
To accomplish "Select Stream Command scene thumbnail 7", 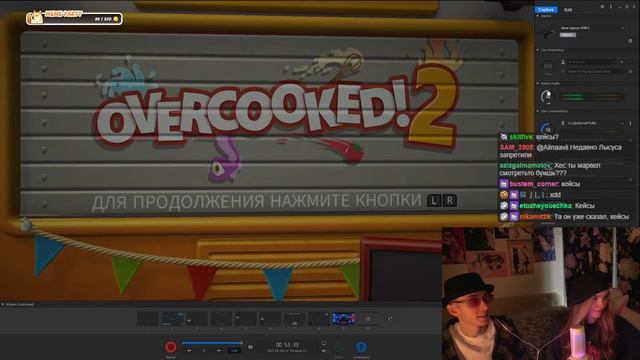I will [295, 319].
